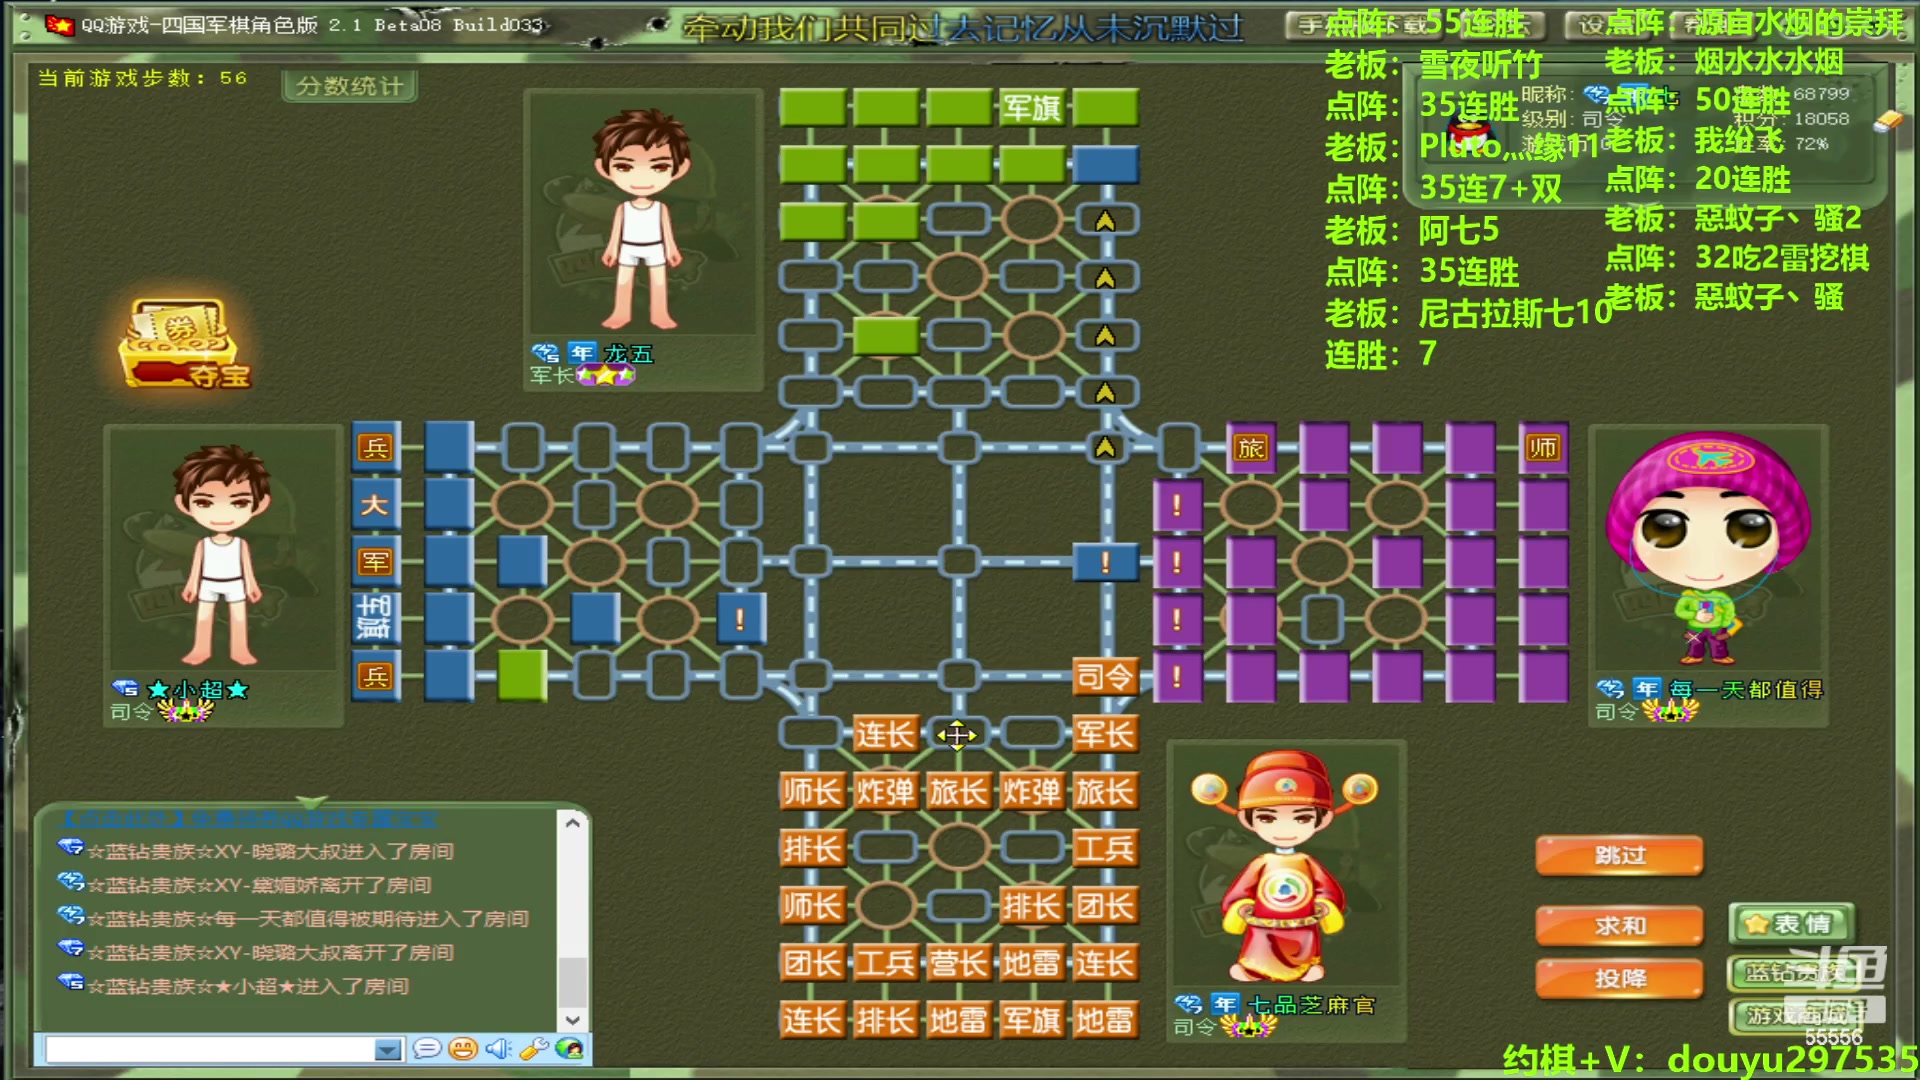Open the 分数统计 score statistics tab
The width and height of the screenshot is (1920, 1080).
click(349, 86)
